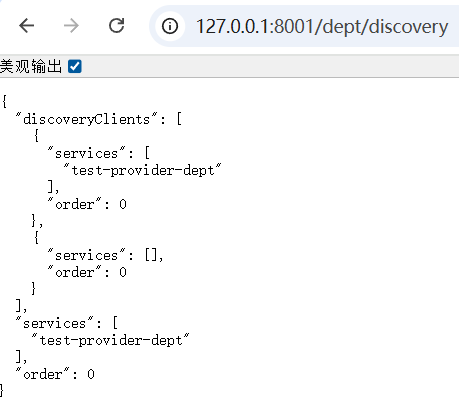Reload the page with the refresh icon
This screenshot has width=459, height=406.
(x=117, y=26)
